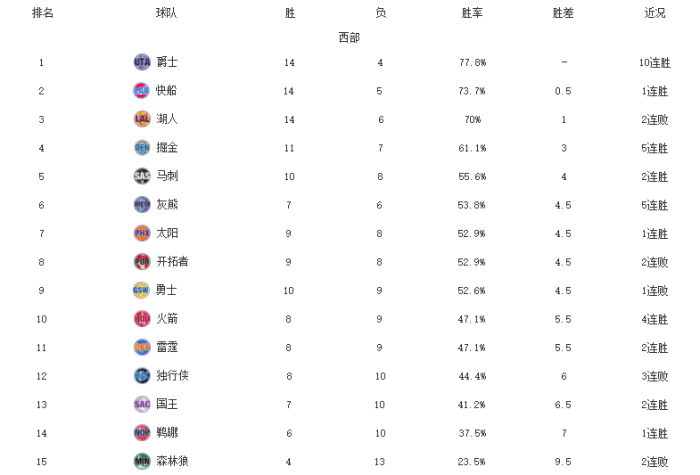Select the 西部 conference heading
The width and height of the screenshot is (700, 475).
point(349,37)
